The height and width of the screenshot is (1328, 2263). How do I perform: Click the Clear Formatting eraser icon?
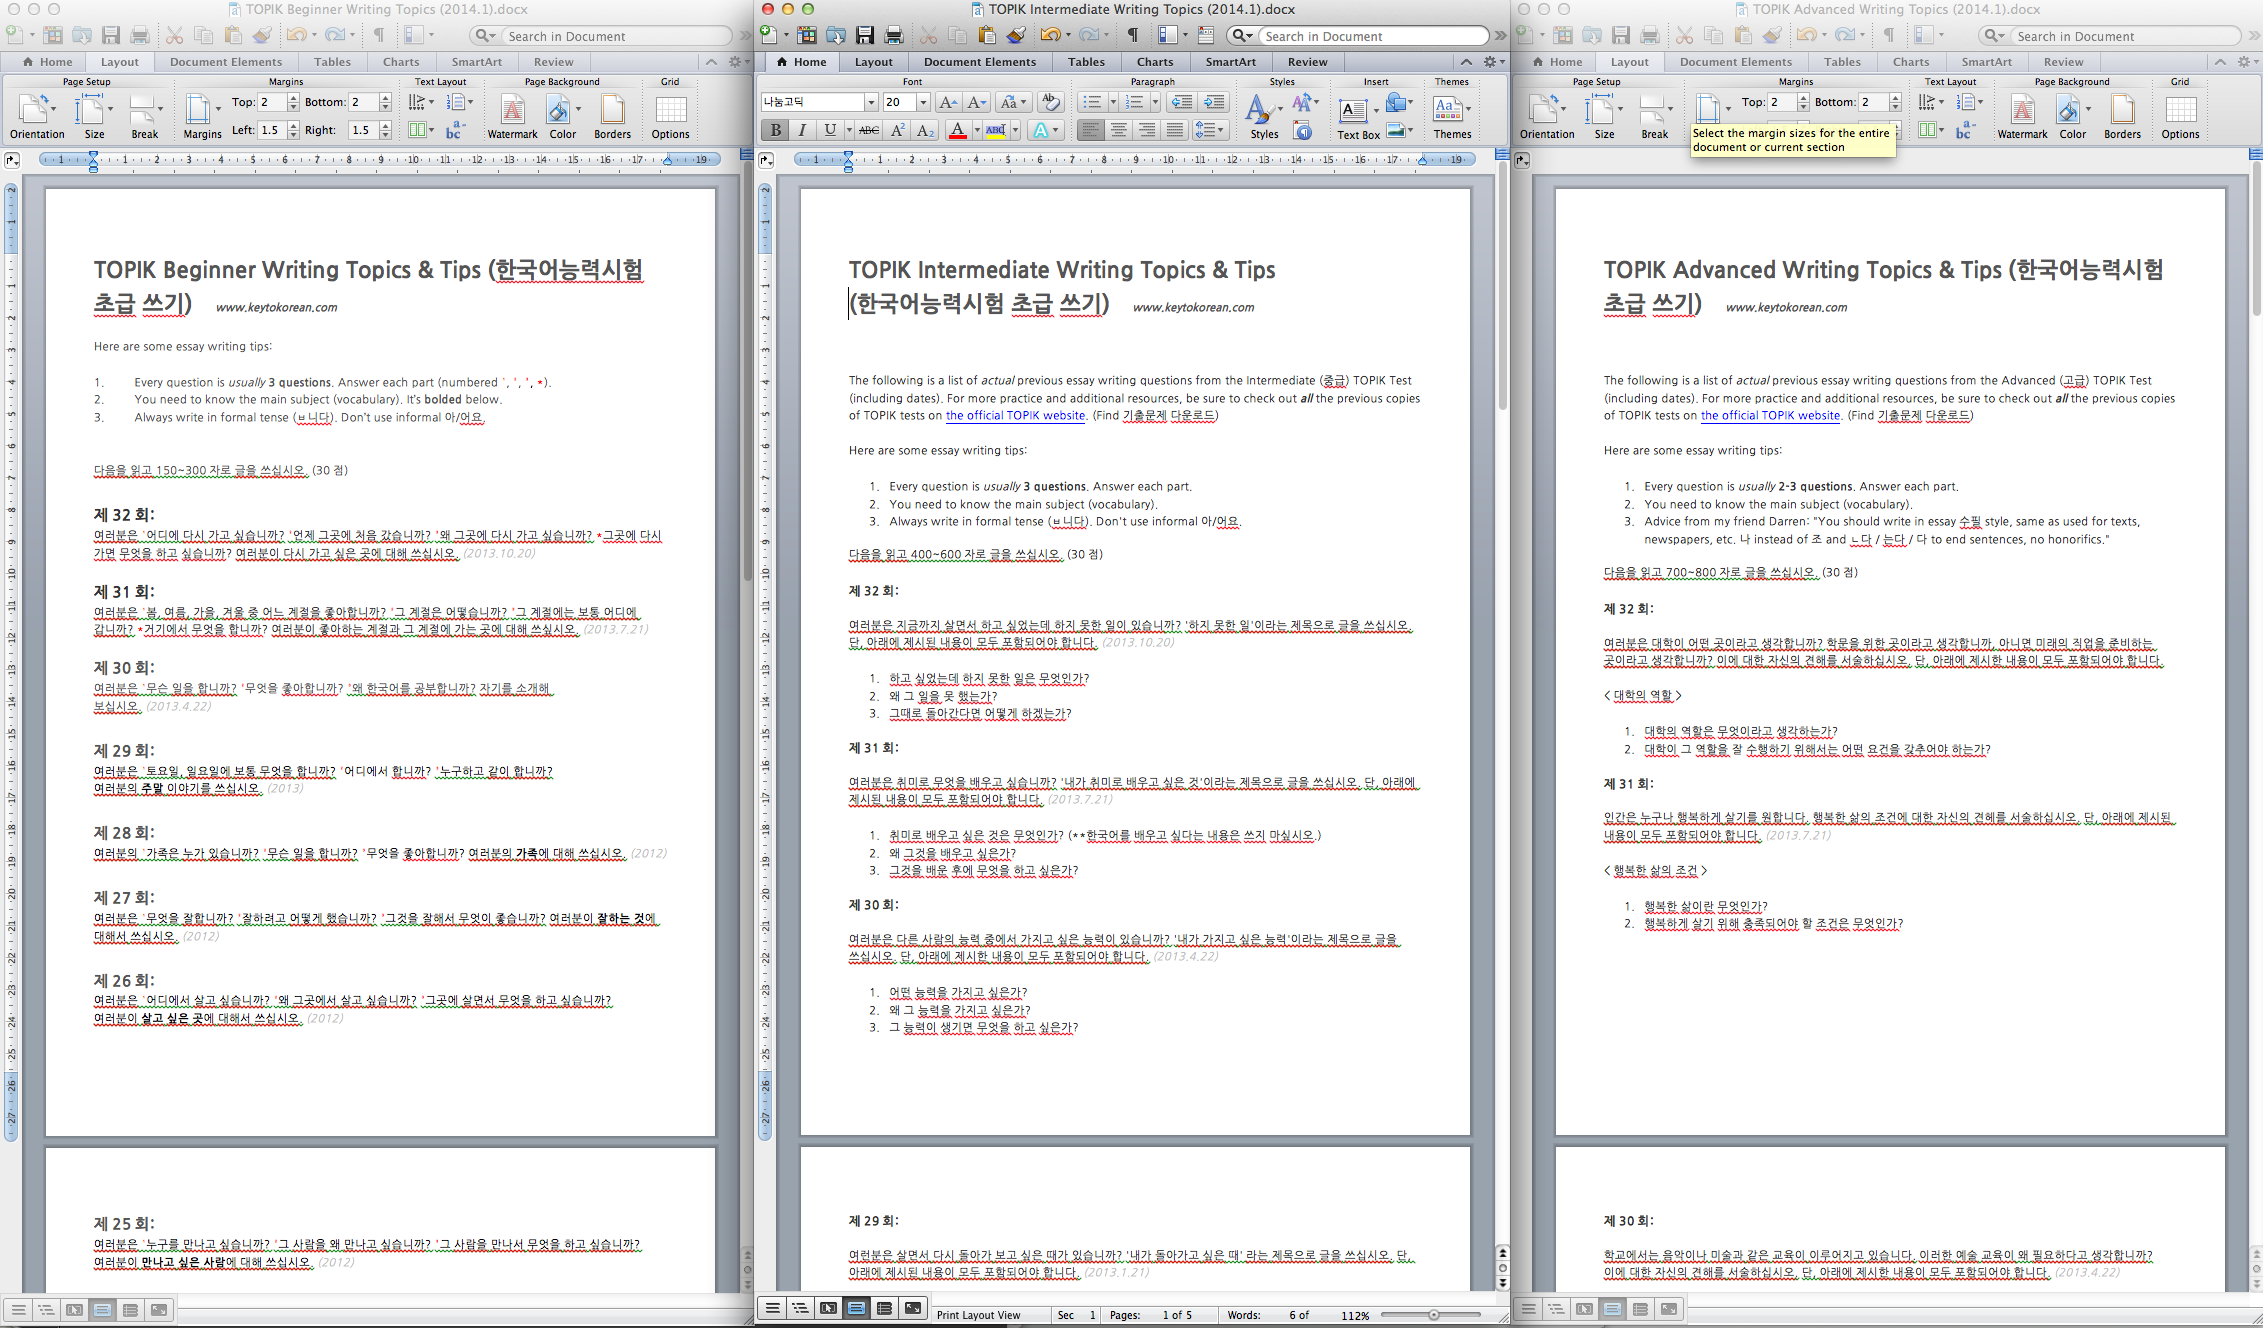tap(1050, 102)
